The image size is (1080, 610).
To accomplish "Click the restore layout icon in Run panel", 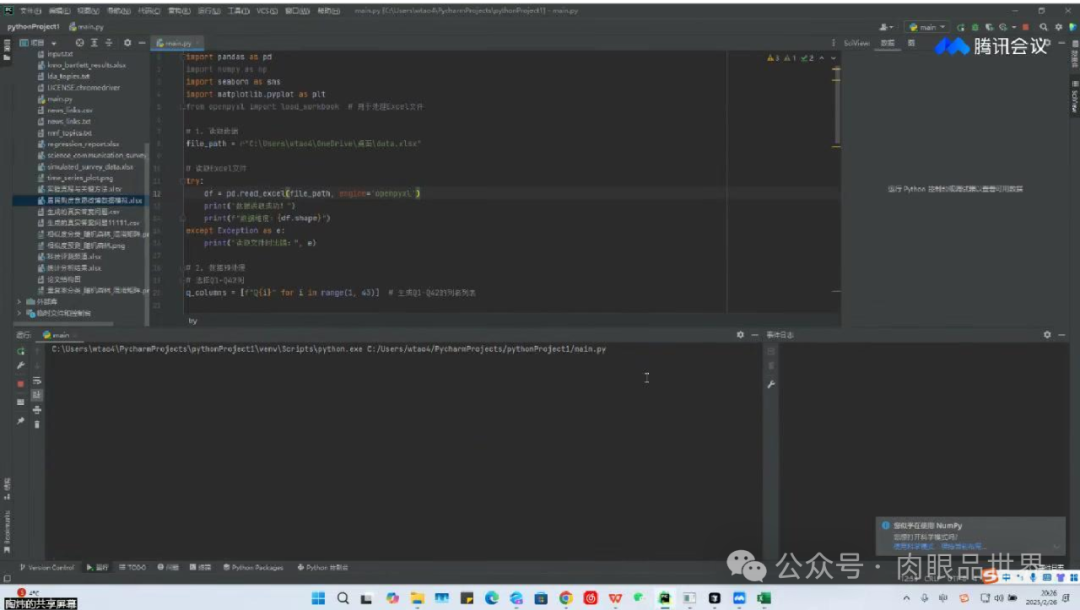I will point(20,402).
